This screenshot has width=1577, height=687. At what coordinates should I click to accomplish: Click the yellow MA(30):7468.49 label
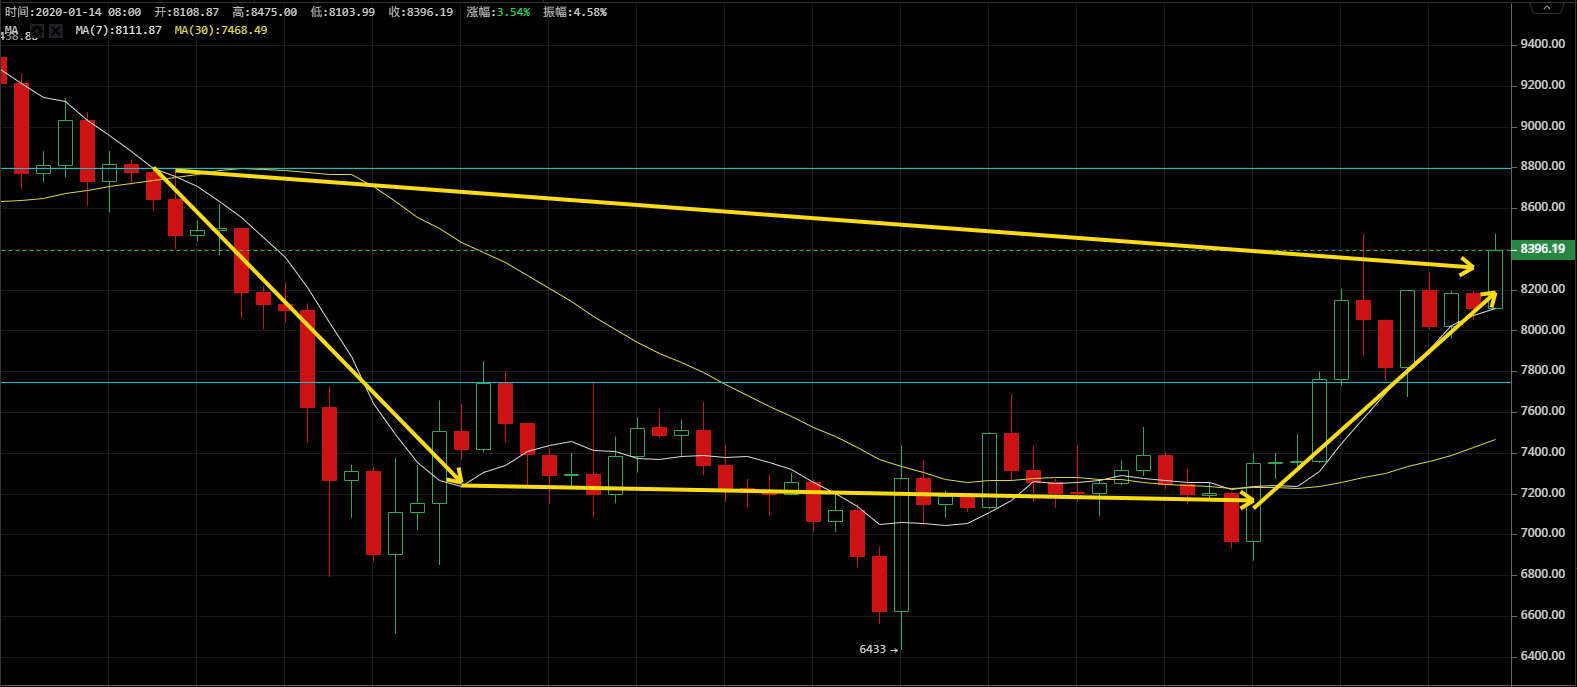(x=221, y=30)
